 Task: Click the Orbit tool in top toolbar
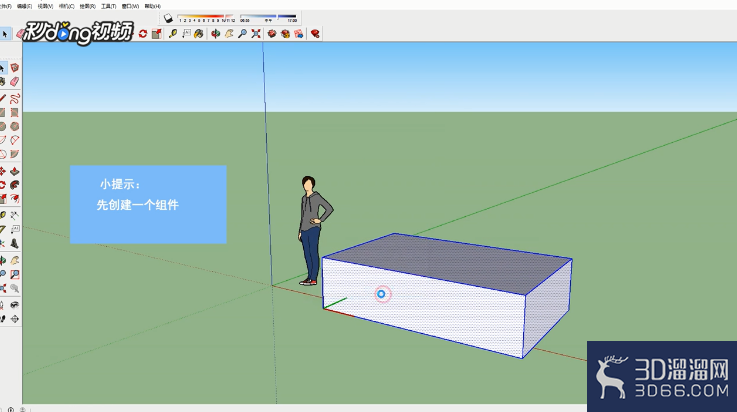pyautogui.click(x=215, y=34)
